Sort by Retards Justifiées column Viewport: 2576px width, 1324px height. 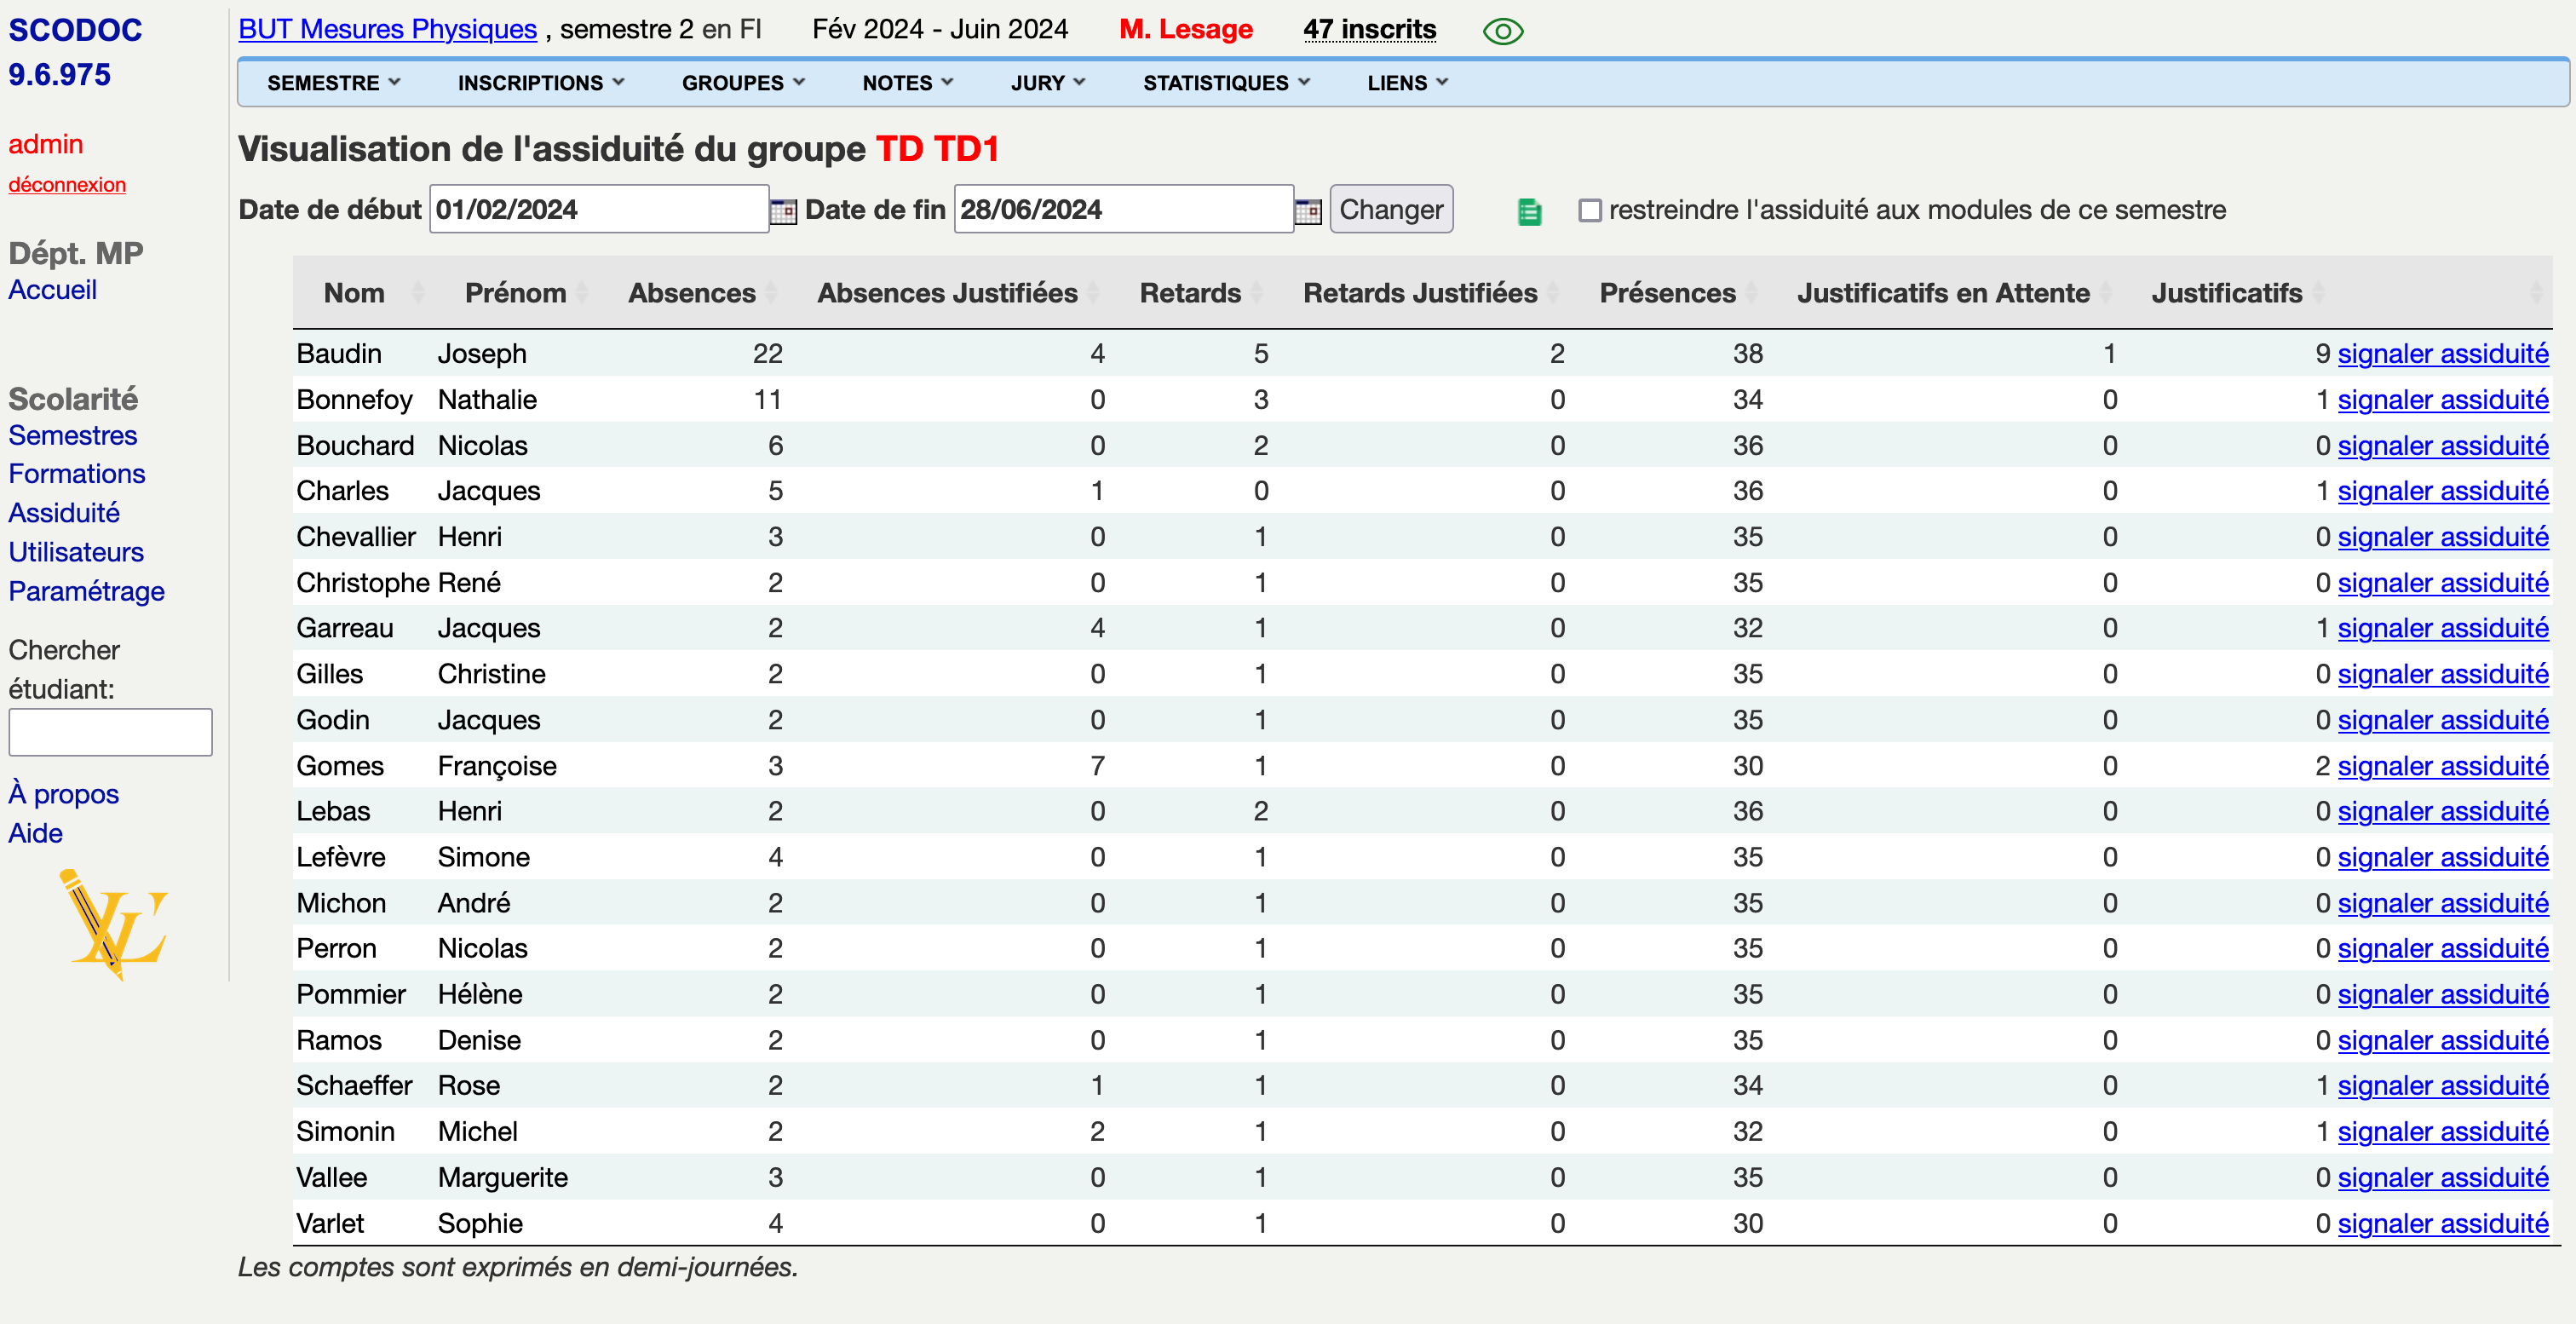point(1420,293)
